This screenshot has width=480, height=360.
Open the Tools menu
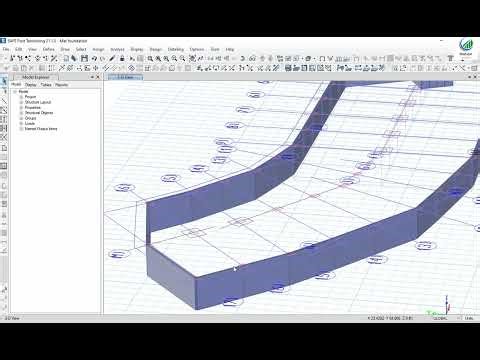215,49
